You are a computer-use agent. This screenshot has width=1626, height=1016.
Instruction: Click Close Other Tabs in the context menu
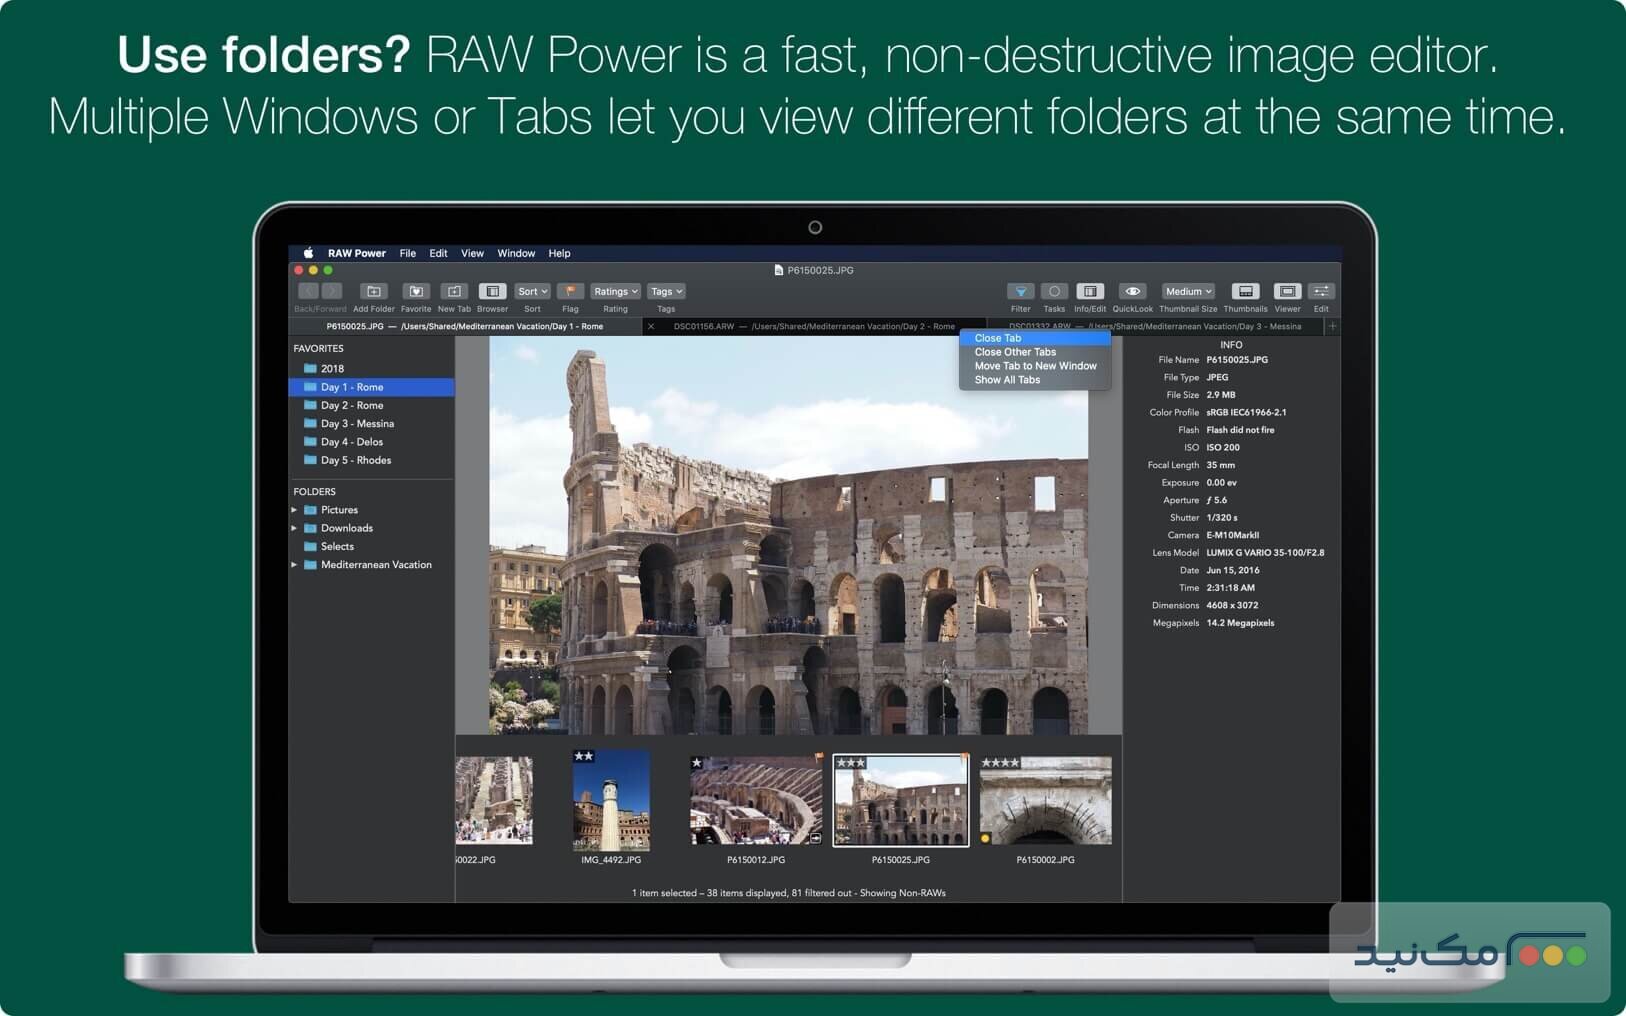coord(1015,352)
